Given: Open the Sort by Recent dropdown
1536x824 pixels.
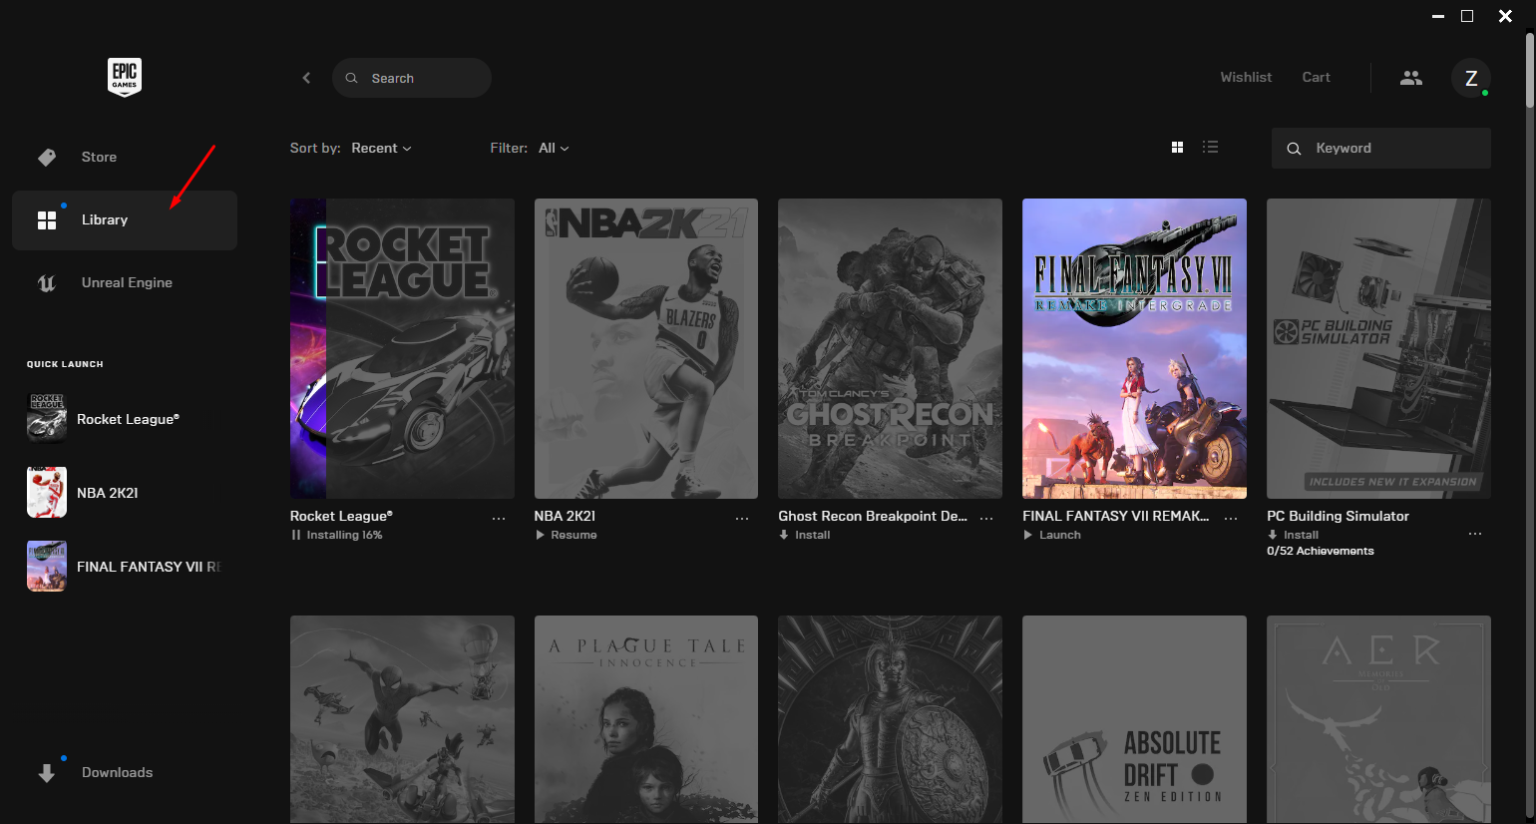Looking at the screenshot, I should pyautogui.click(x=381, y=148).
